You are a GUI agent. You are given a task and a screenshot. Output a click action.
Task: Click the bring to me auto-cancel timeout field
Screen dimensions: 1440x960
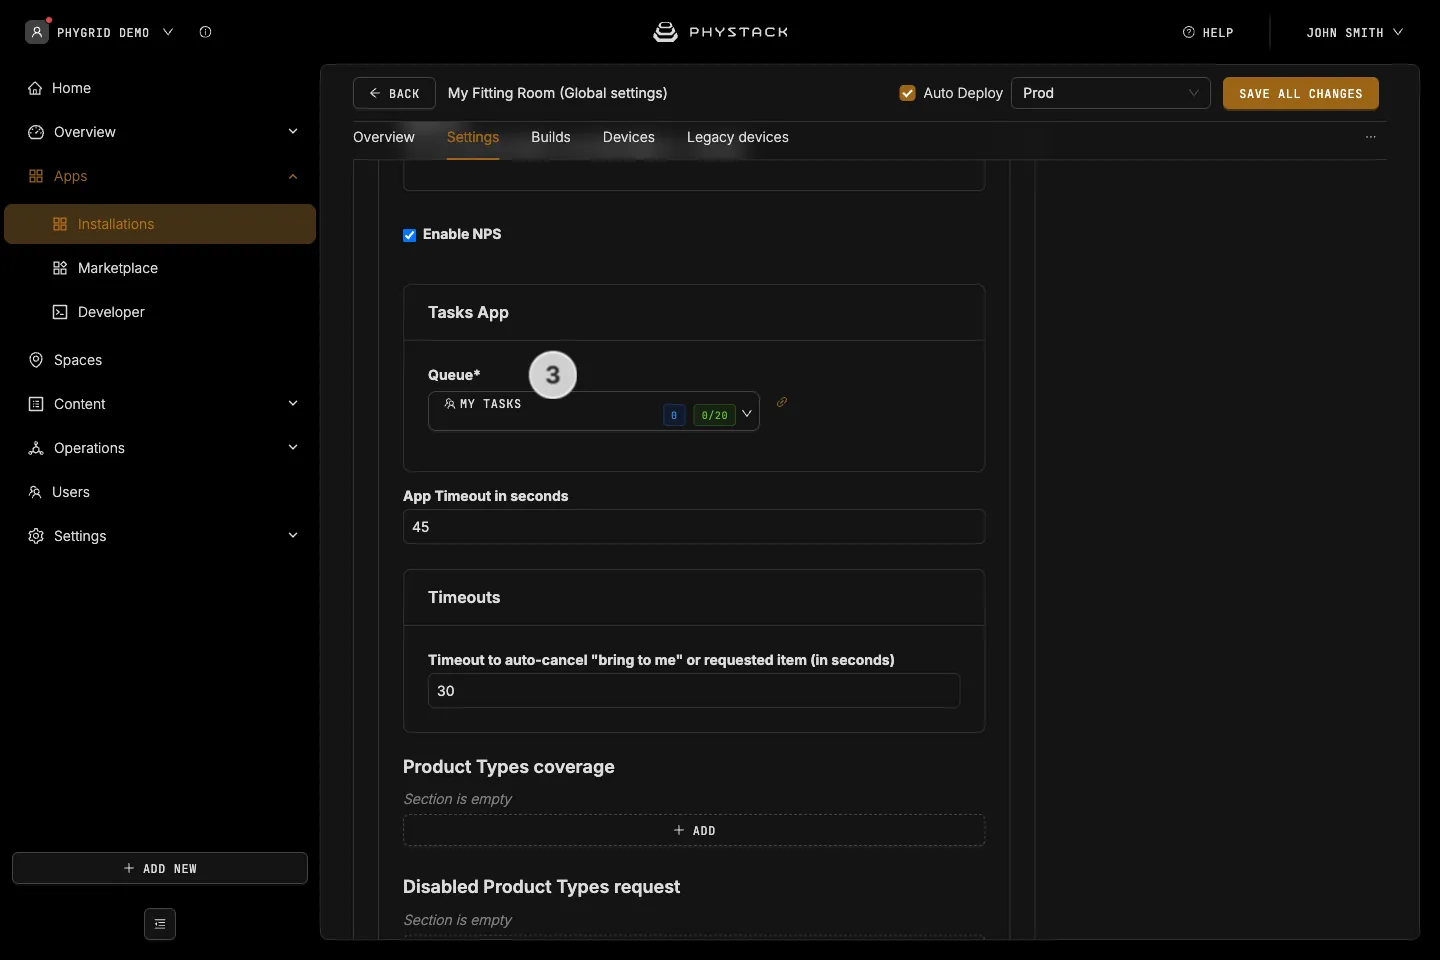(x=694, y=691)
